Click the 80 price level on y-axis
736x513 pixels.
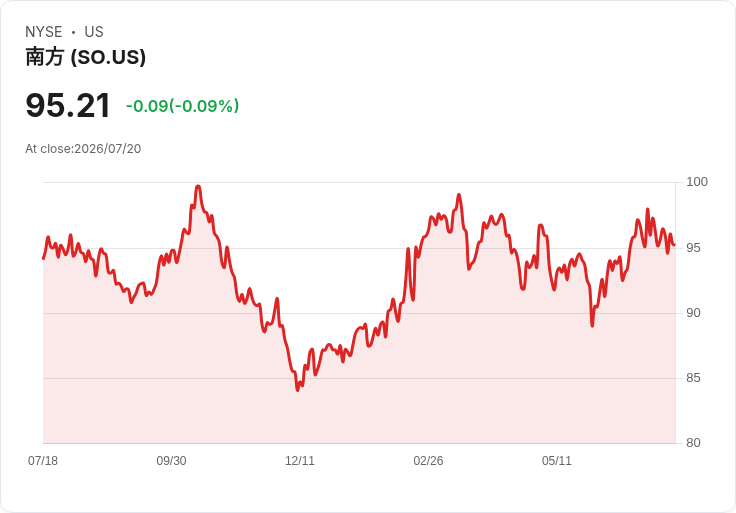coord(693,443)
